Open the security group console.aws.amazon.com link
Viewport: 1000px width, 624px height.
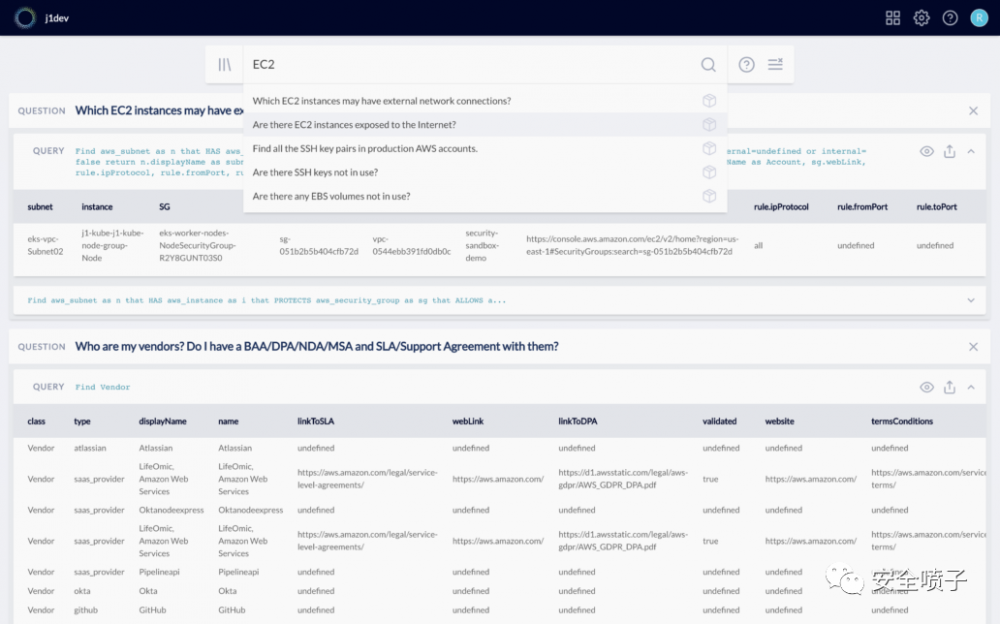click(x=631, y=245)
